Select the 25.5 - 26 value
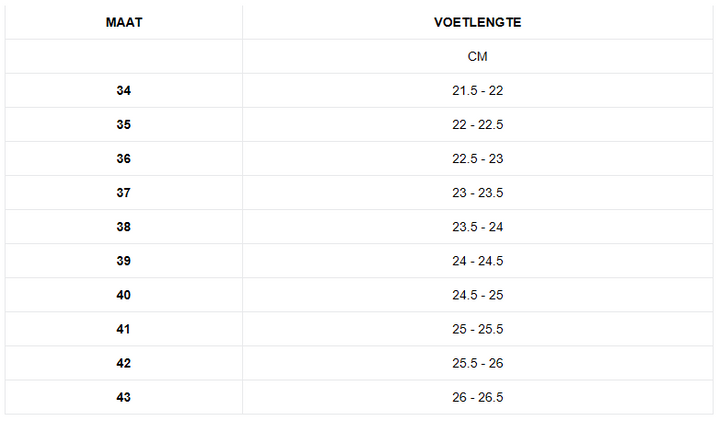The height and width of the screenshot is (421, 720). pyautogui.click(x=478, y=363)
